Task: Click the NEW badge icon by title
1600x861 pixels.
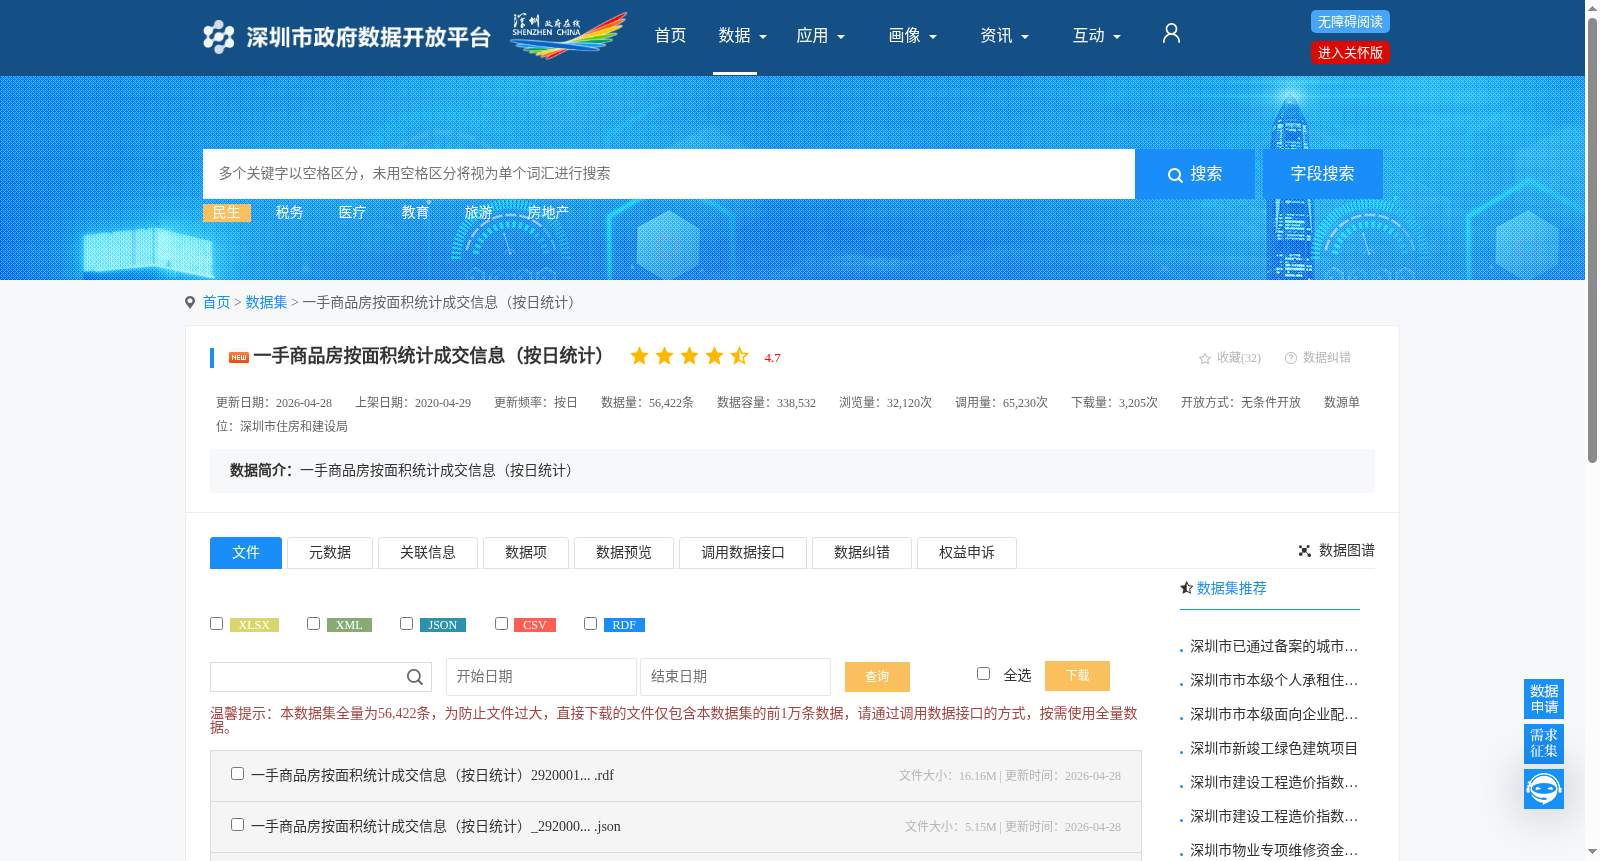Action: point(239,357)
